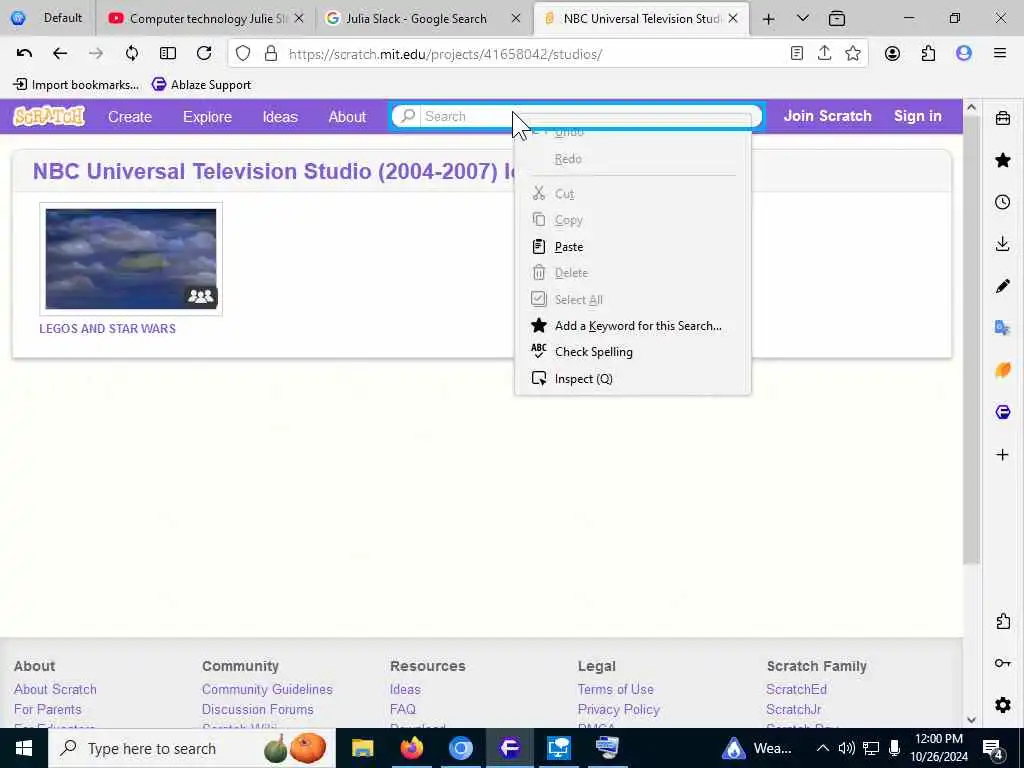Expand the list all tabs chevron
1024x768 pixels.
[803, 18]
